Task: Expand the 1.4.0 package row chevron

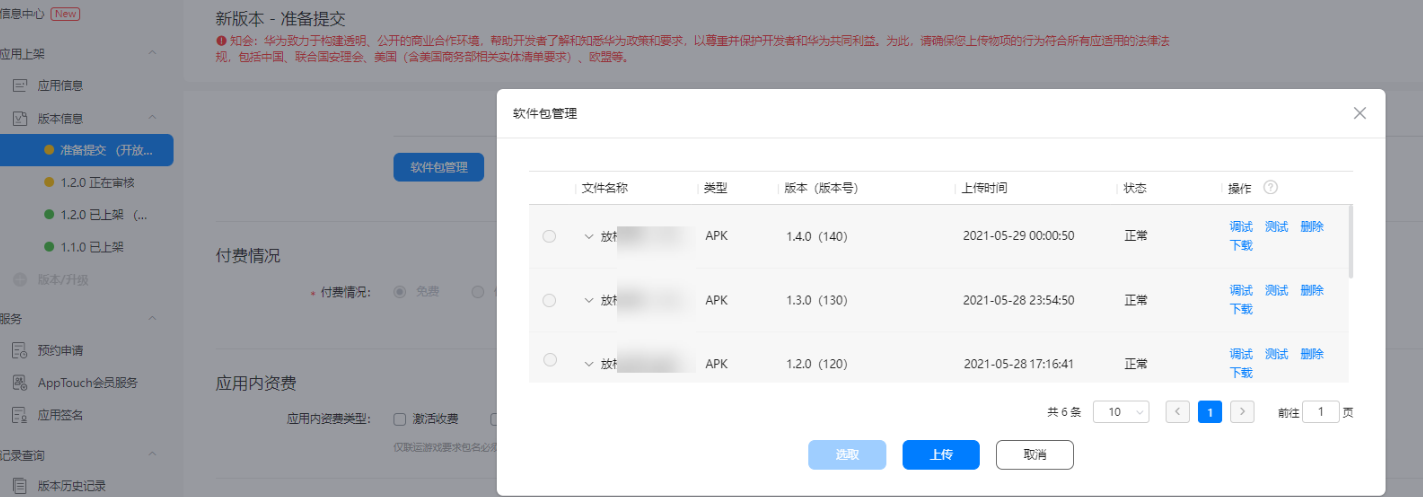Action: (589, 237)
